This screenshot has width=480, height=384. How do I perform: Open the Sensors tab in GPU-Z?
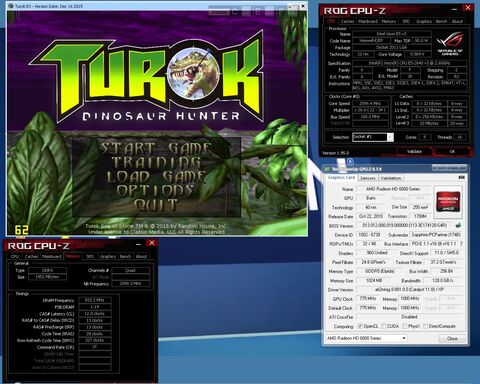pyautogui.click(x=368, y=178)
